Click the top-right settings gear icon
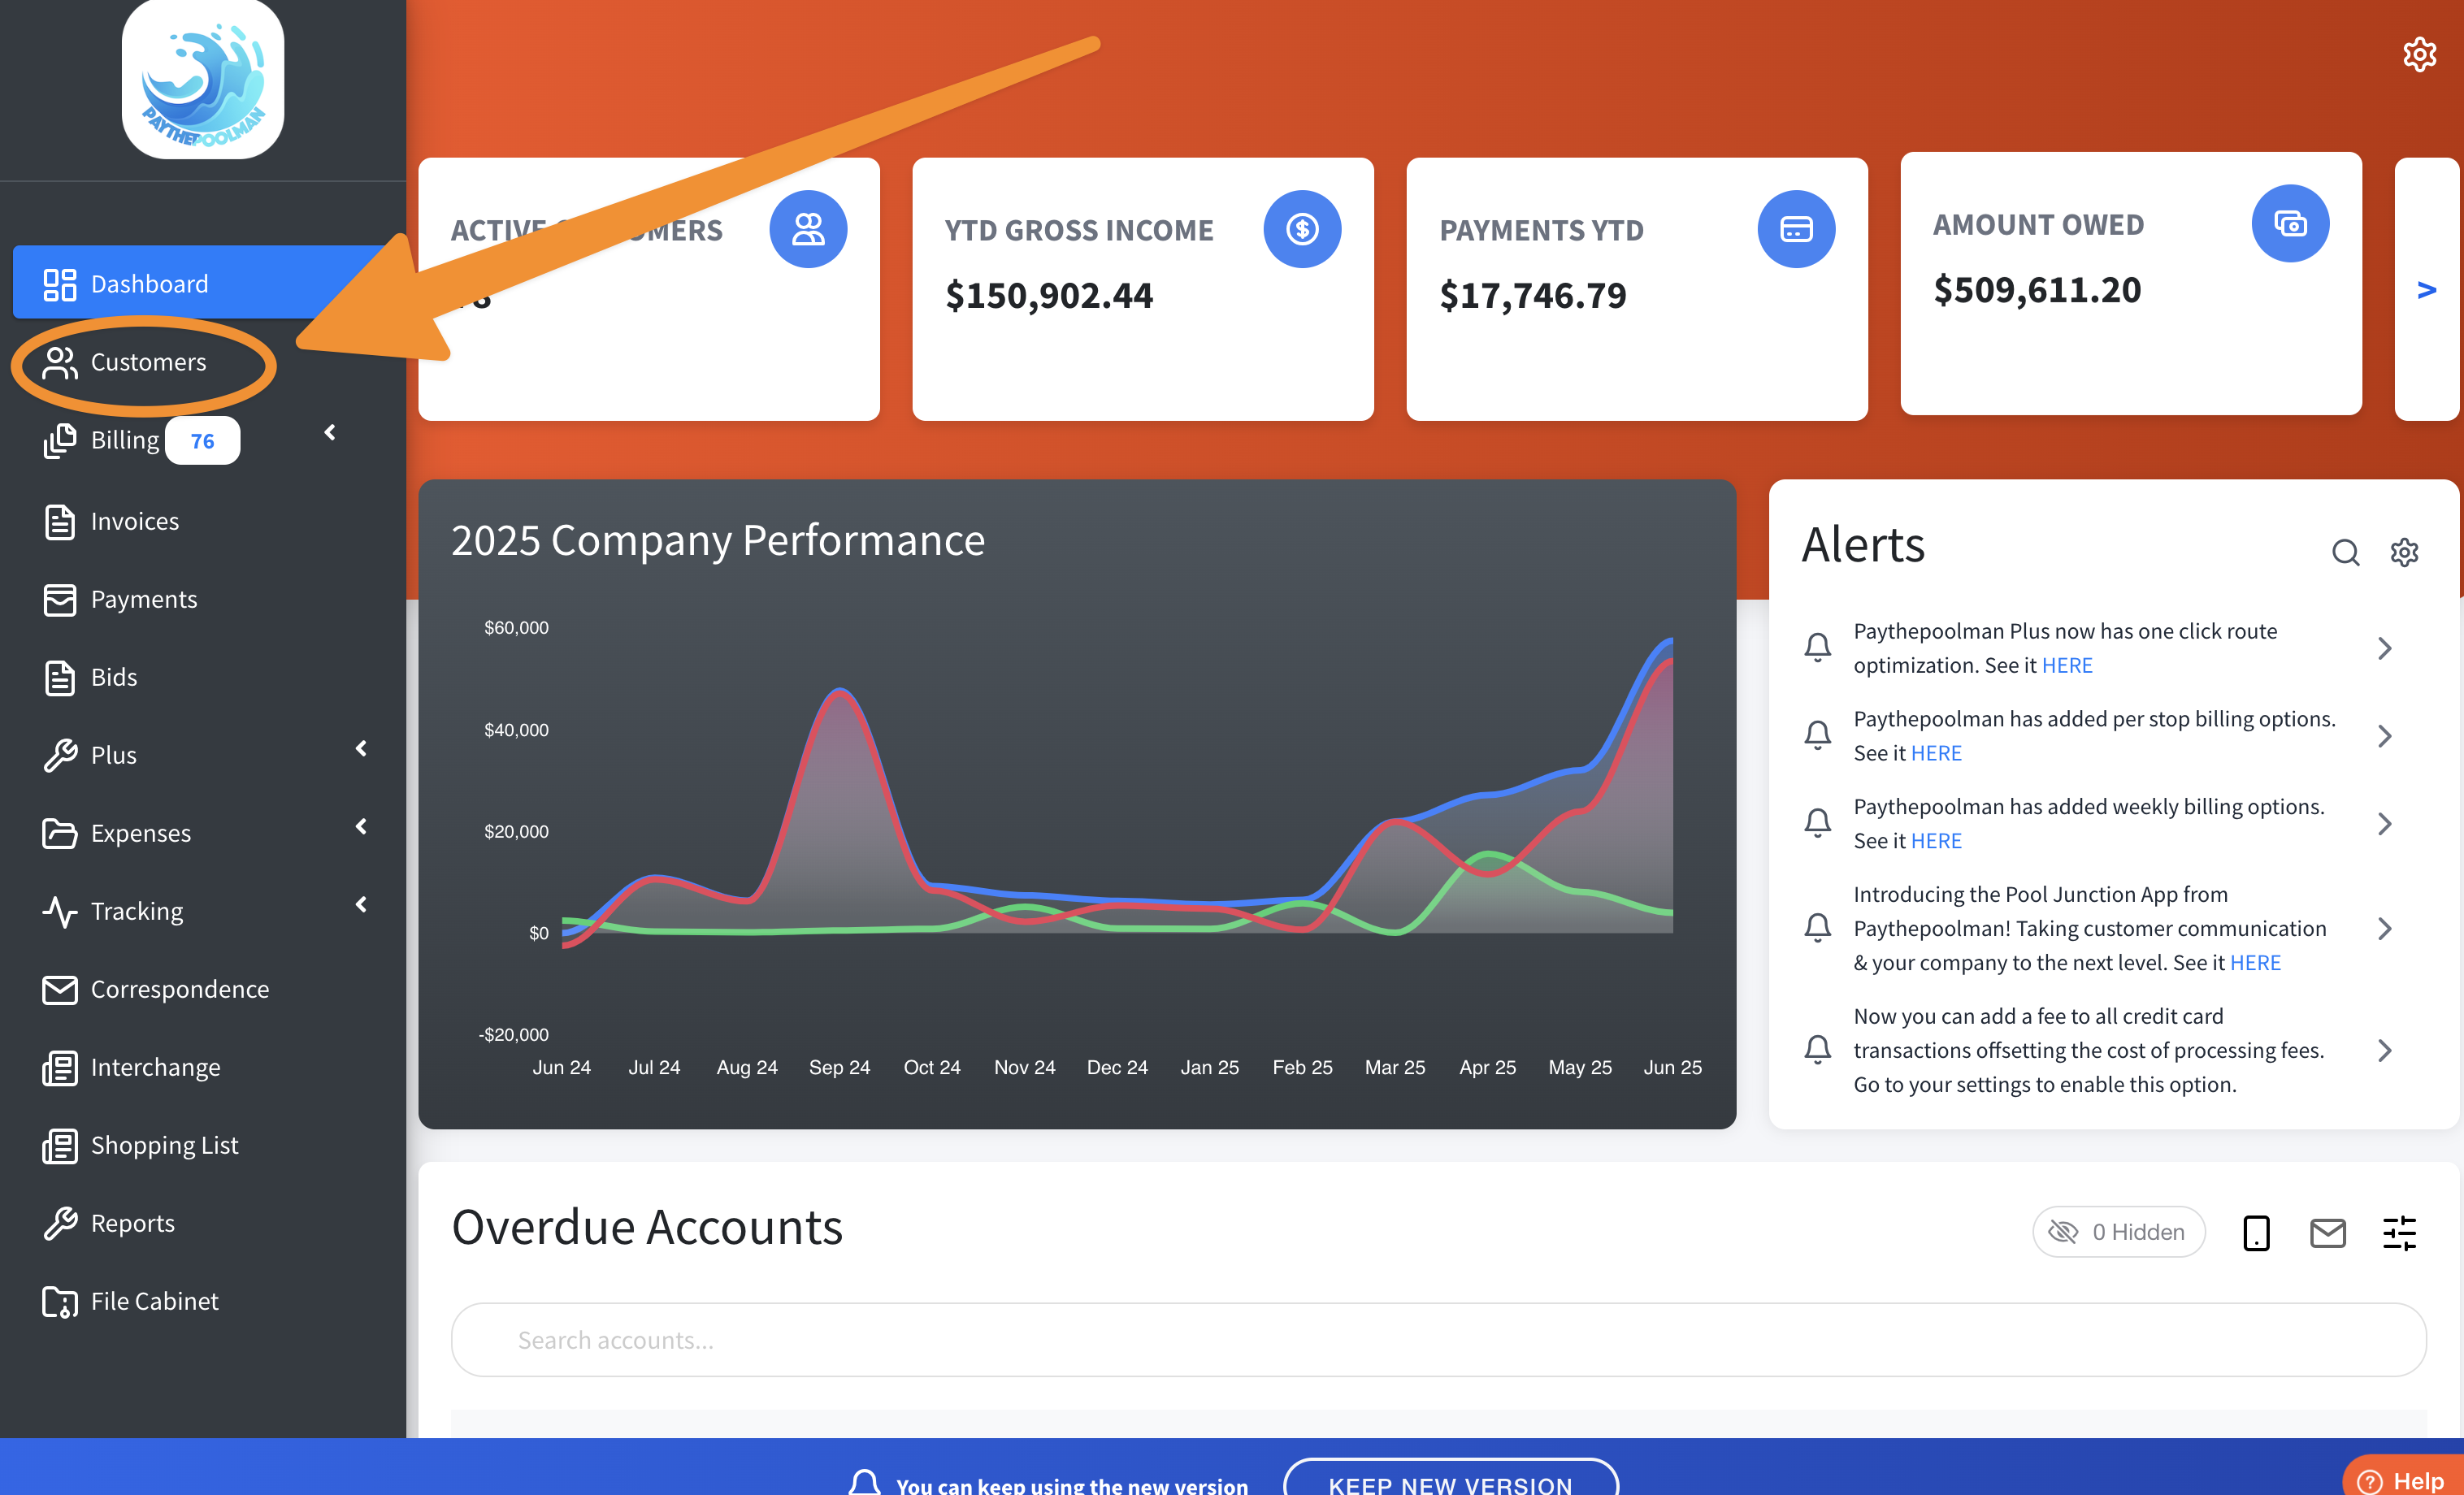This screenshot has width=2464, height=1495. 2419,54
